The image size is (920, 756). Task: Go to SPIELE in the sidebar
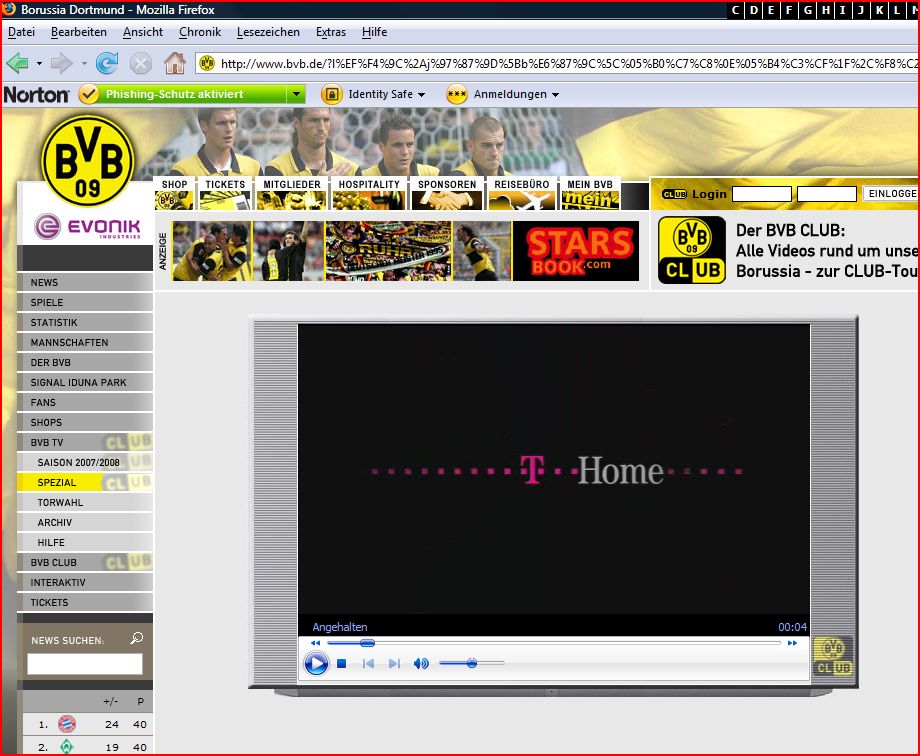coord(85,302)
